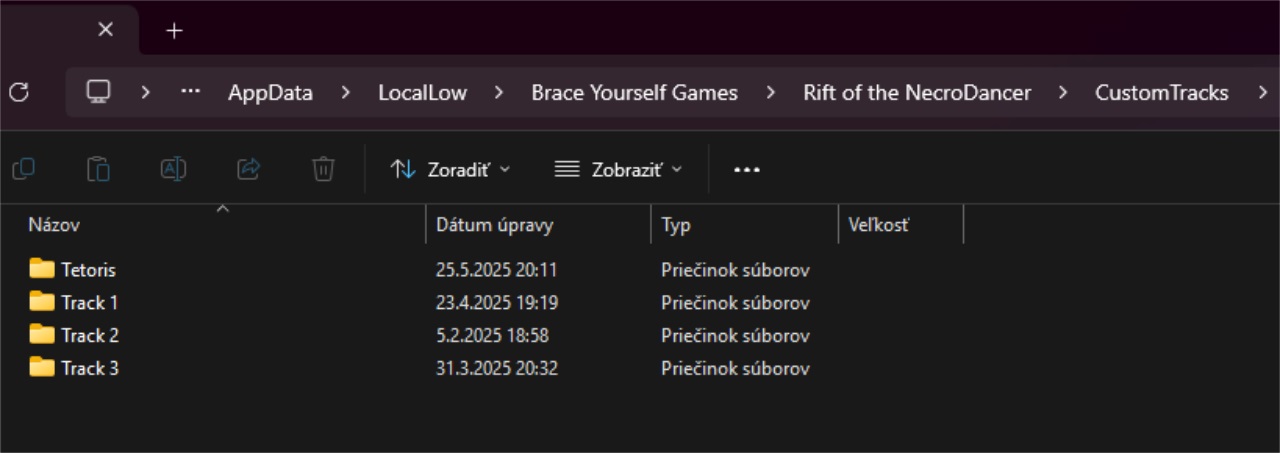1280x453 pixels.
Task: Select the Track 2 folder row
Action: point(90,335)
